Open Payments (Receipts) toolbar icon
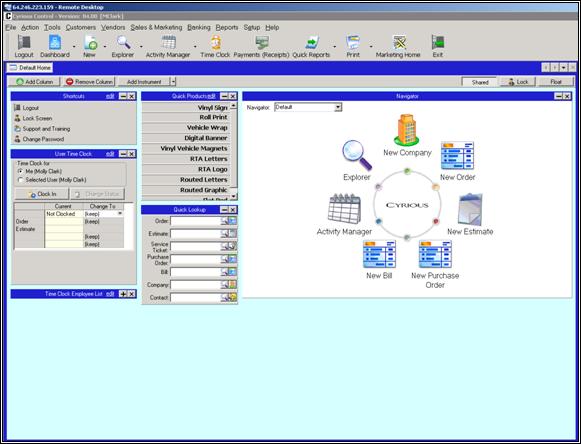 point(262,43)
